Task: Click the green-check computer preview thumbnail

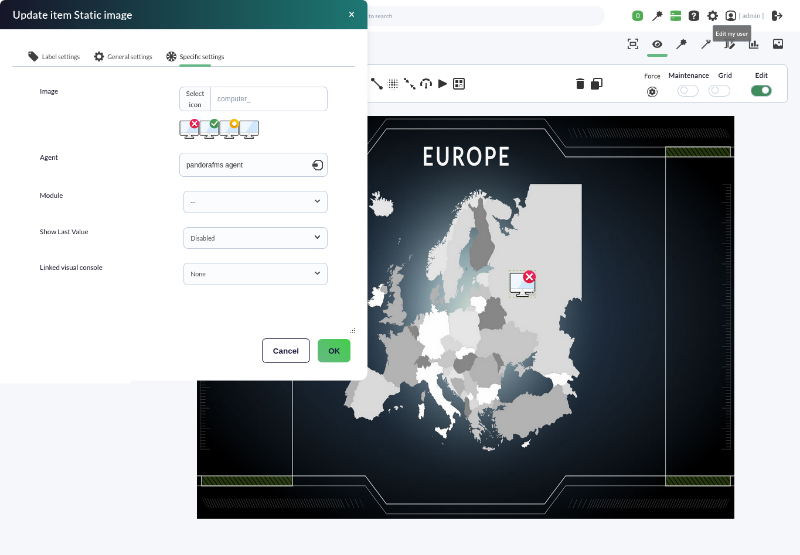Action: 209,129
